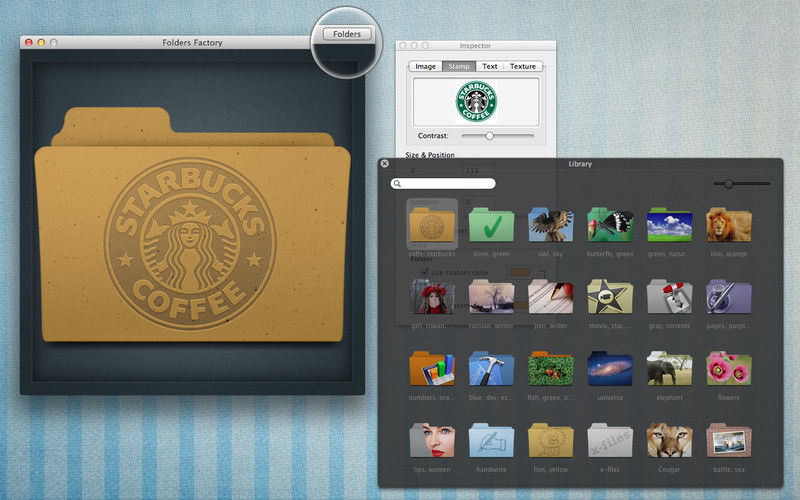Choose the 'lion, yellow' stamped folder icon
This screenshot has width=800, height=500.
(x=551, y=440)
